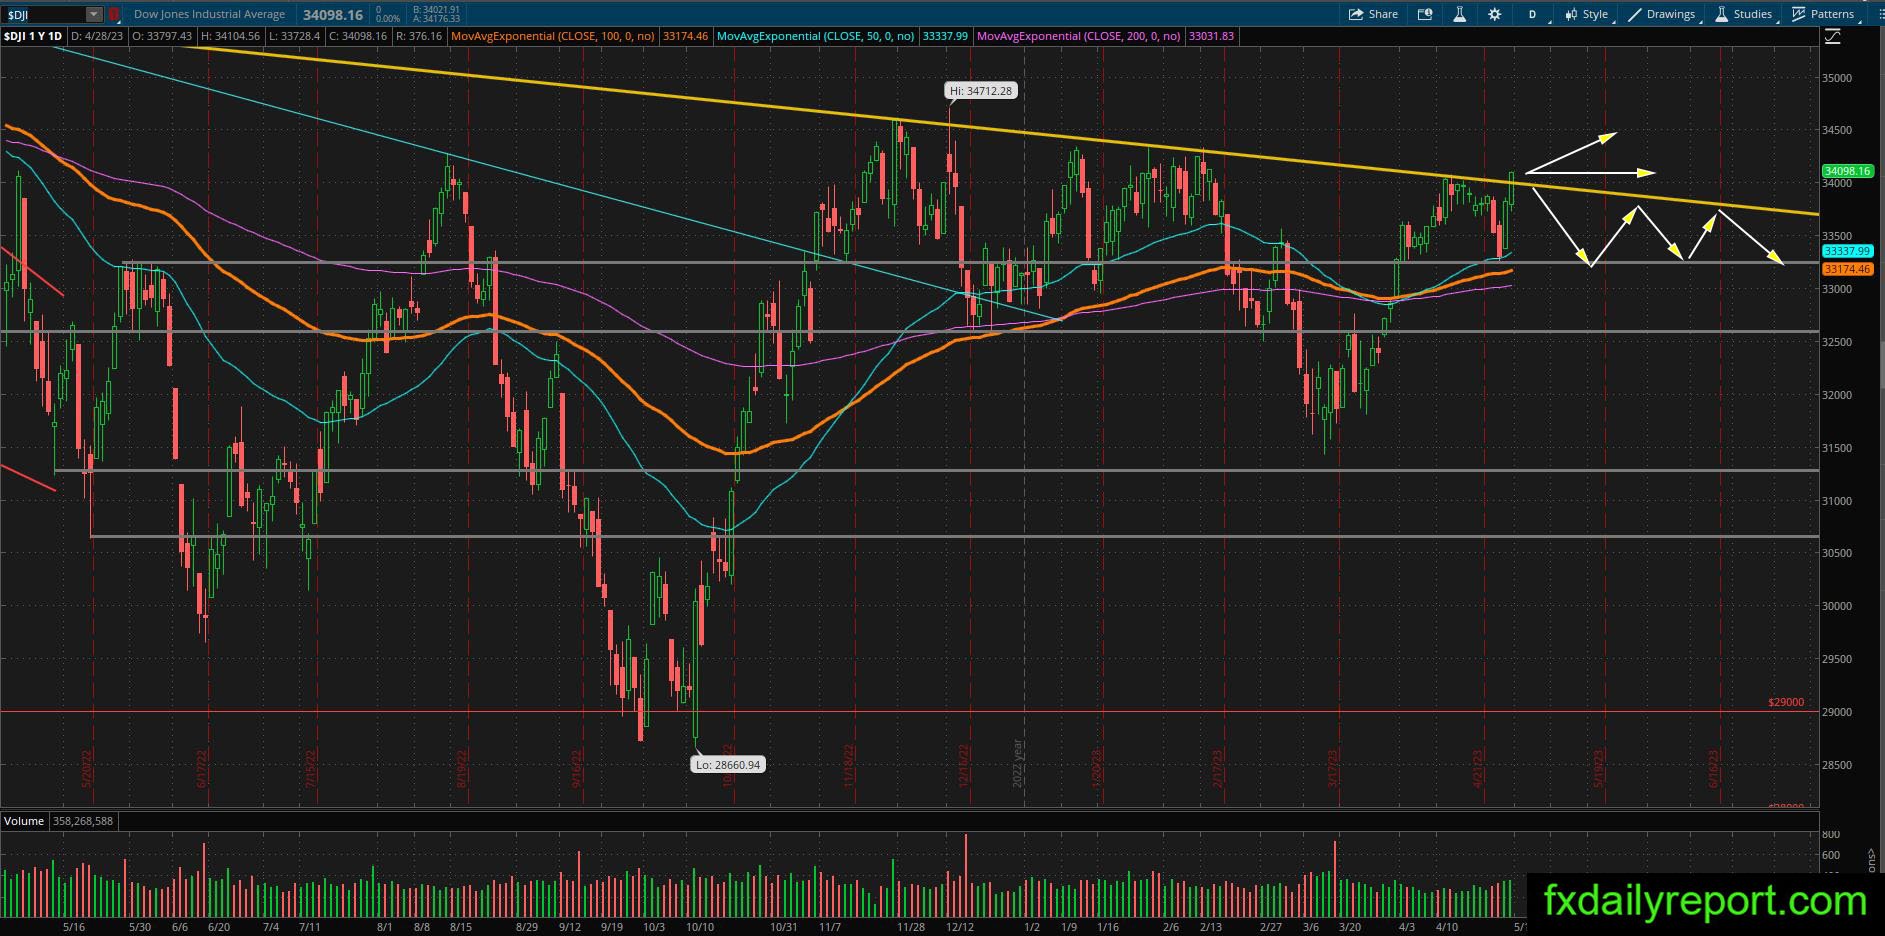Viewport: 1885px width, 936px height.
Task: Open chart settings with the gear icon
Action: pos(1494,14)
